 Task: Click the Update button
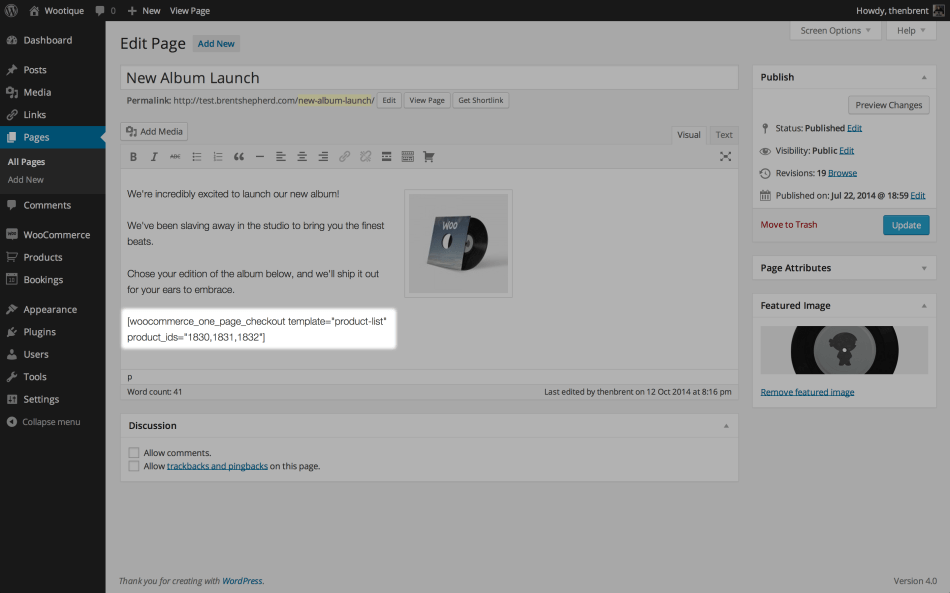pos(906,225)
